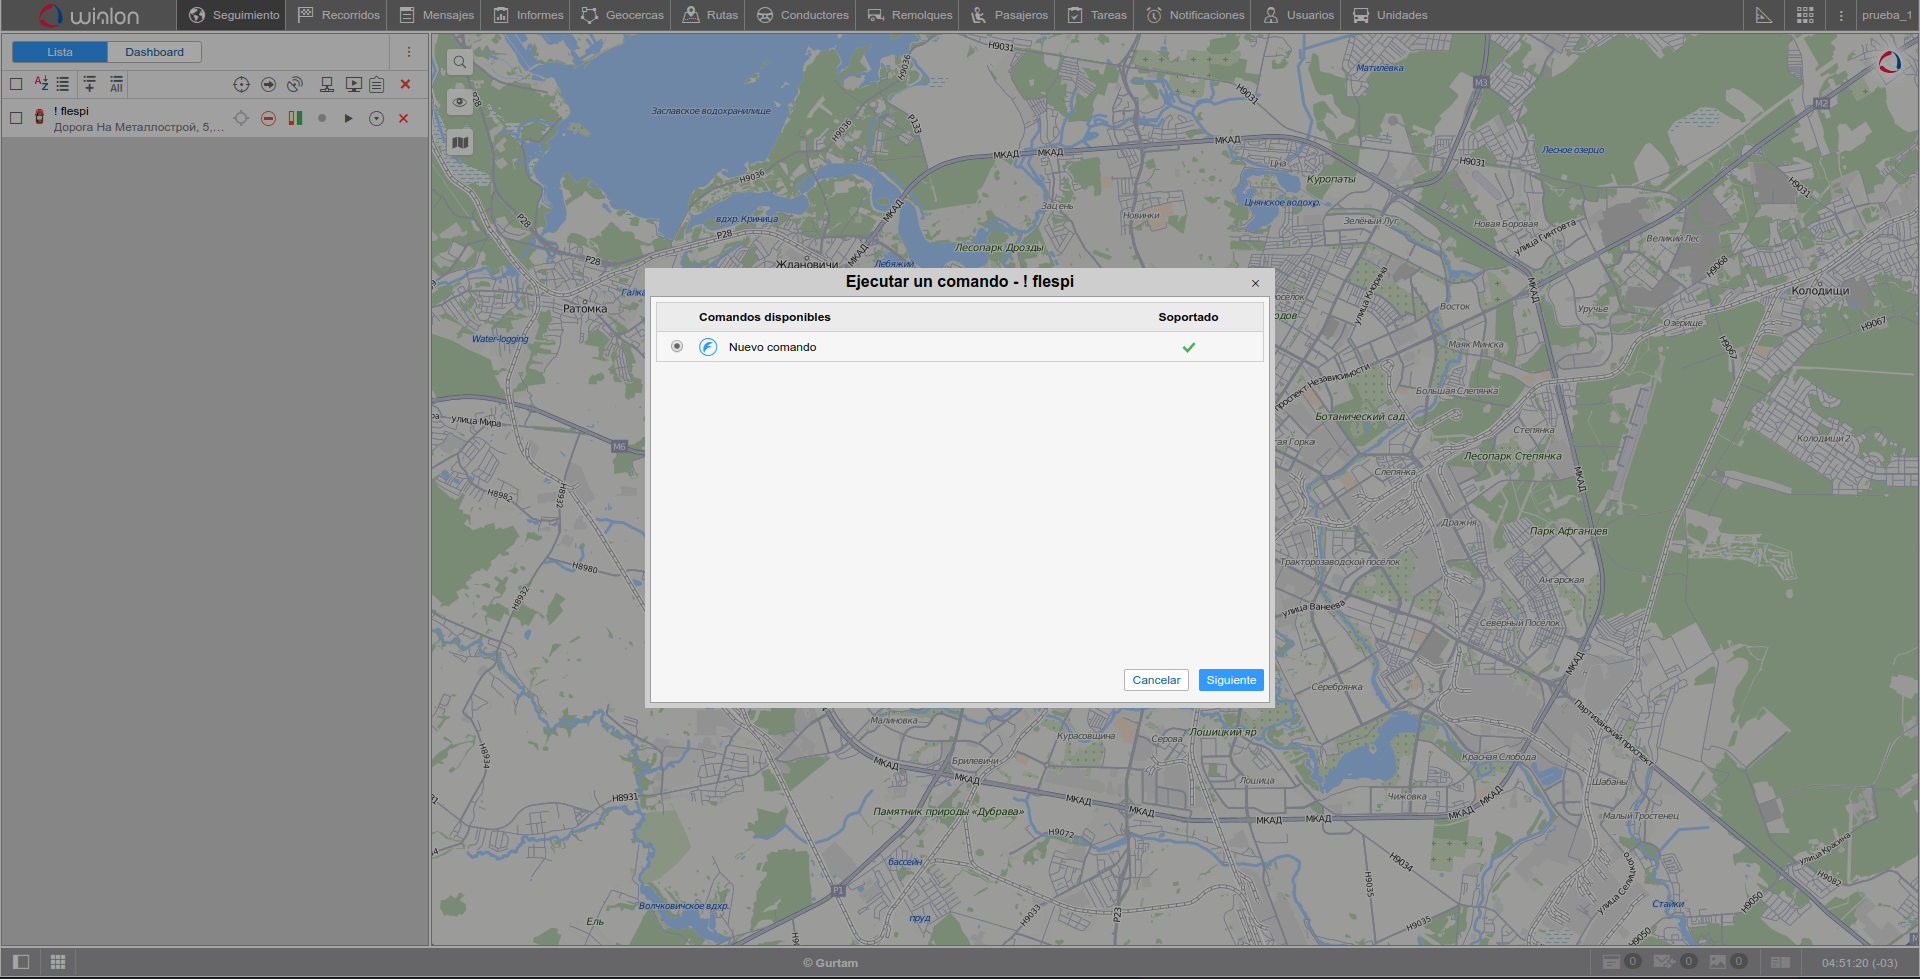Viewport: 1920px width, 979px height.
Task: Click the flespi red-green sensor state indicator
Action: click(x=295, y=118)
